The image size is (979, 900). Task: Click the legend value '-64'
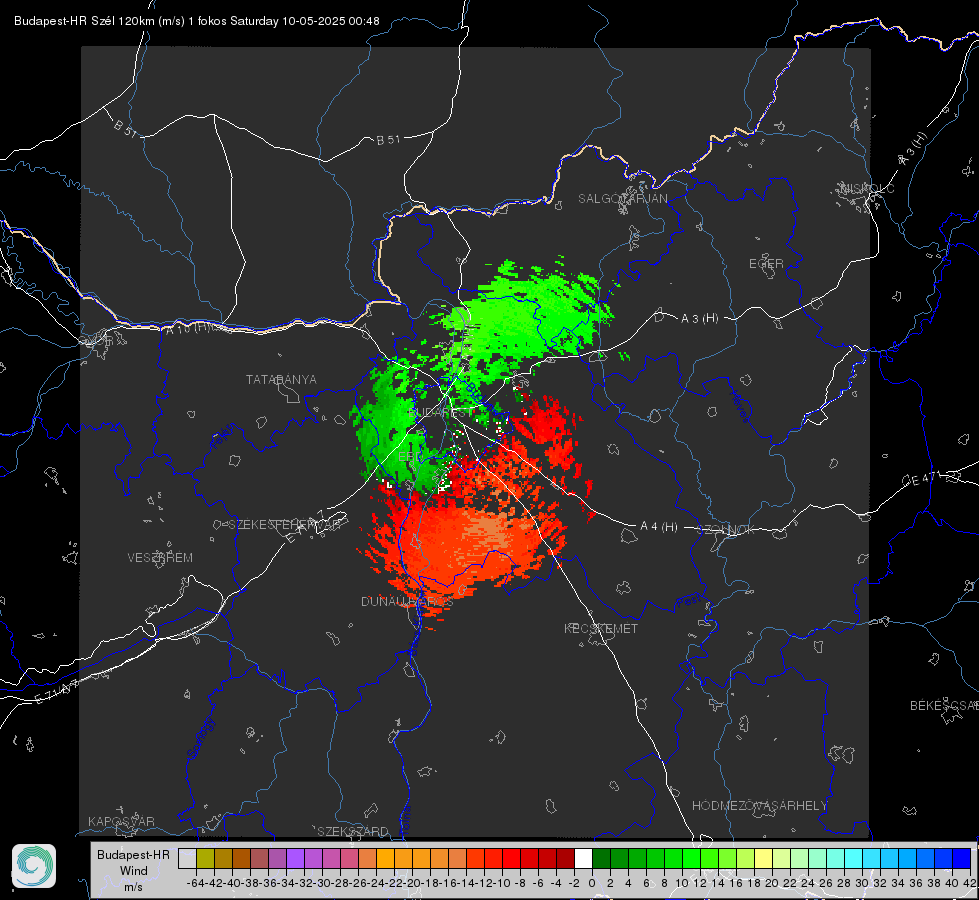click(195, 883)
